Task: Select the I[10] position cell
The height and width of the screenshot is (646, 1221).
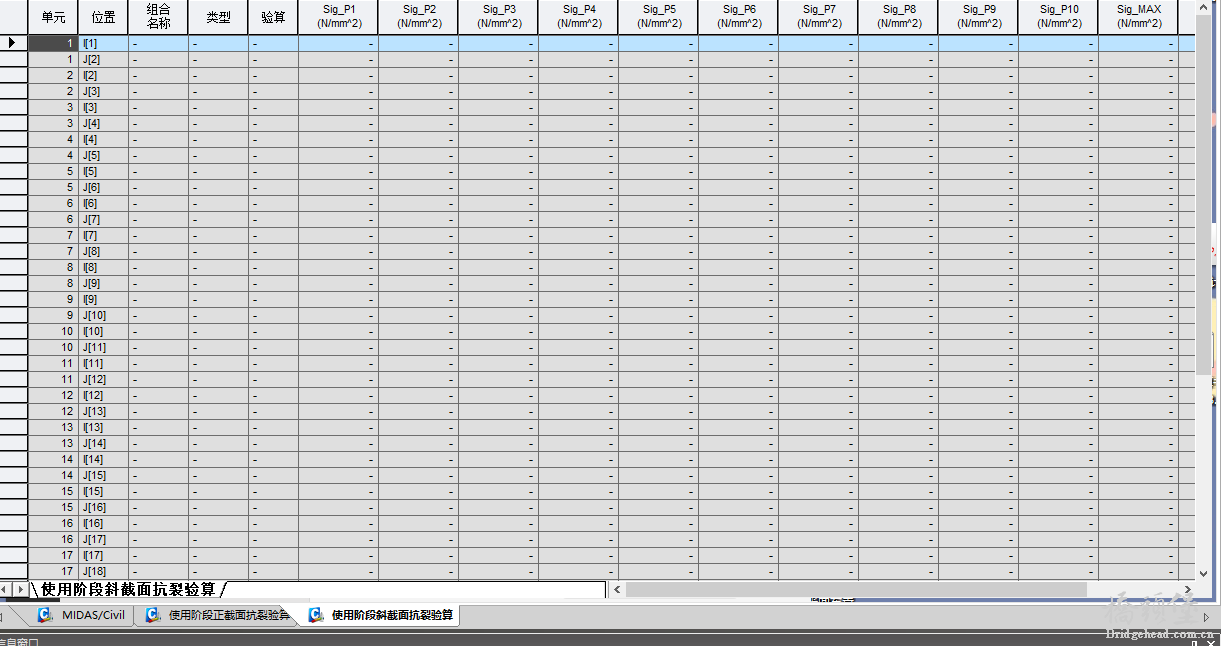Action: point(103,331)
